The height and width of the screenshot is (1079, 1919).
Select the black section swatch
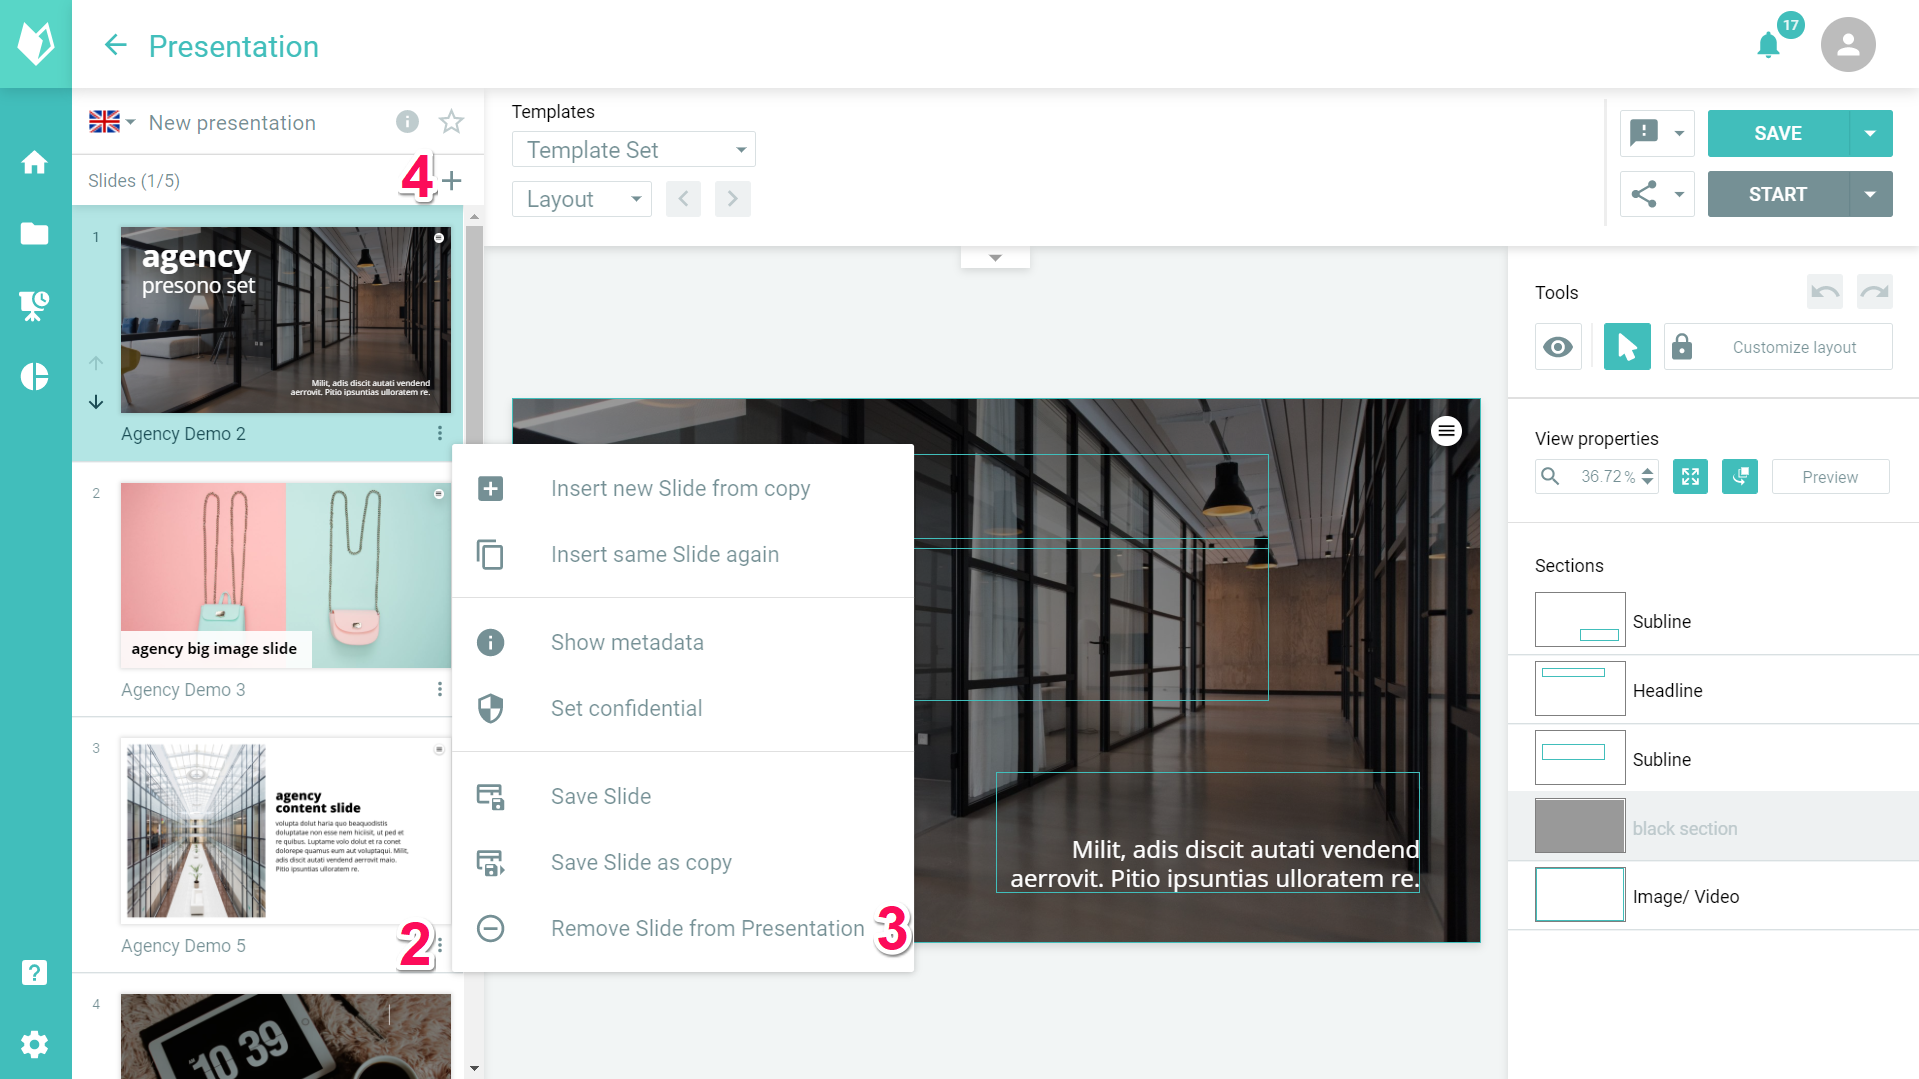click(x=1579, y=827)
